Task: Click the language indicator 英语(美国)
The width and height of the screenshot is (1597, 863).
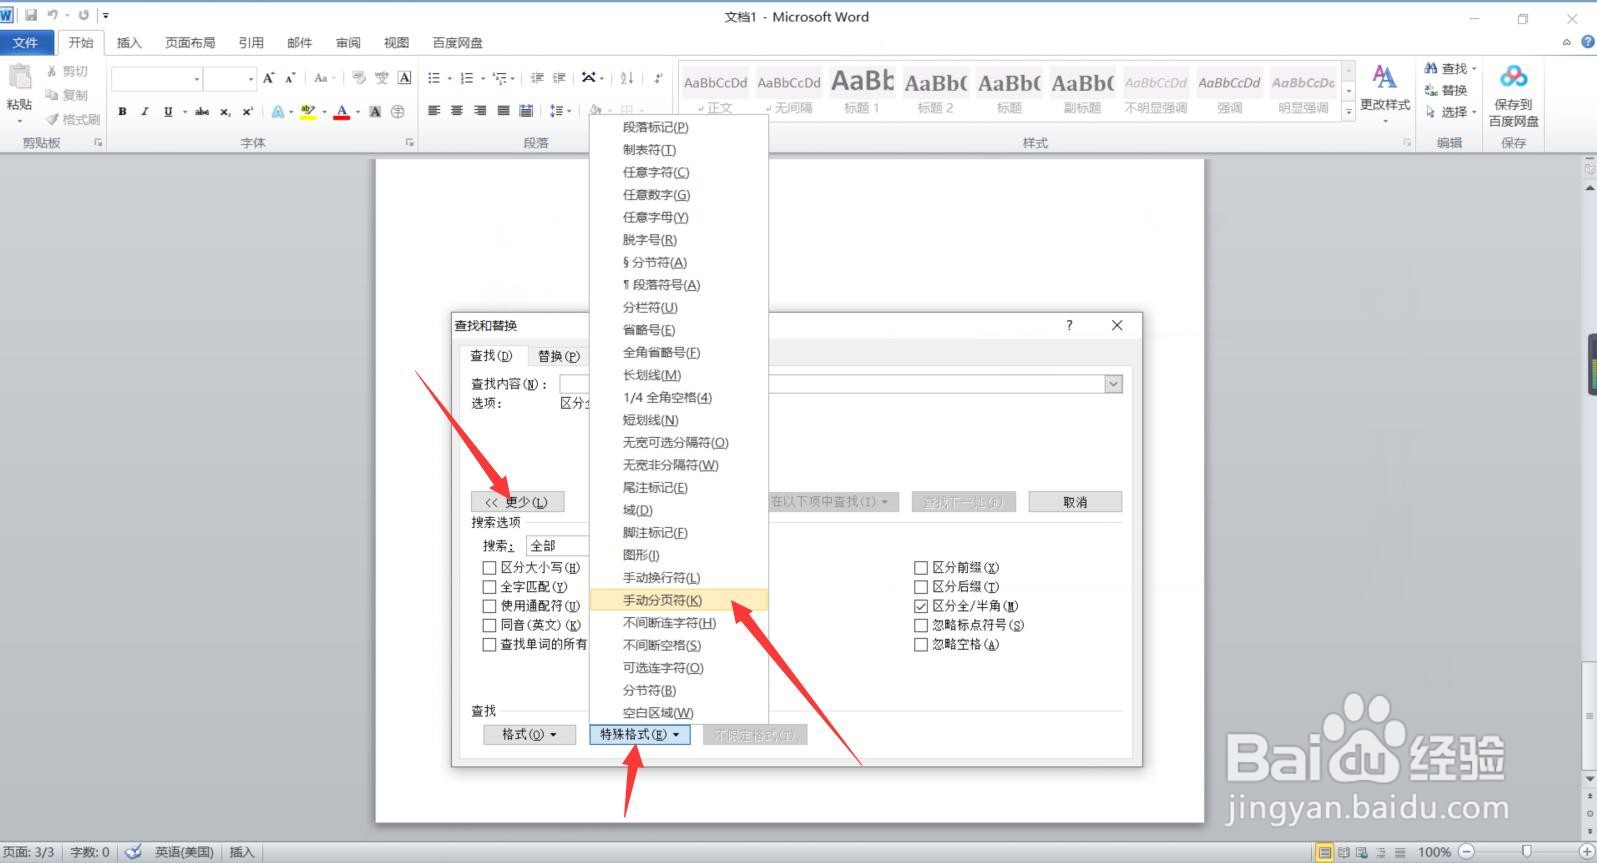Action: 184,852
